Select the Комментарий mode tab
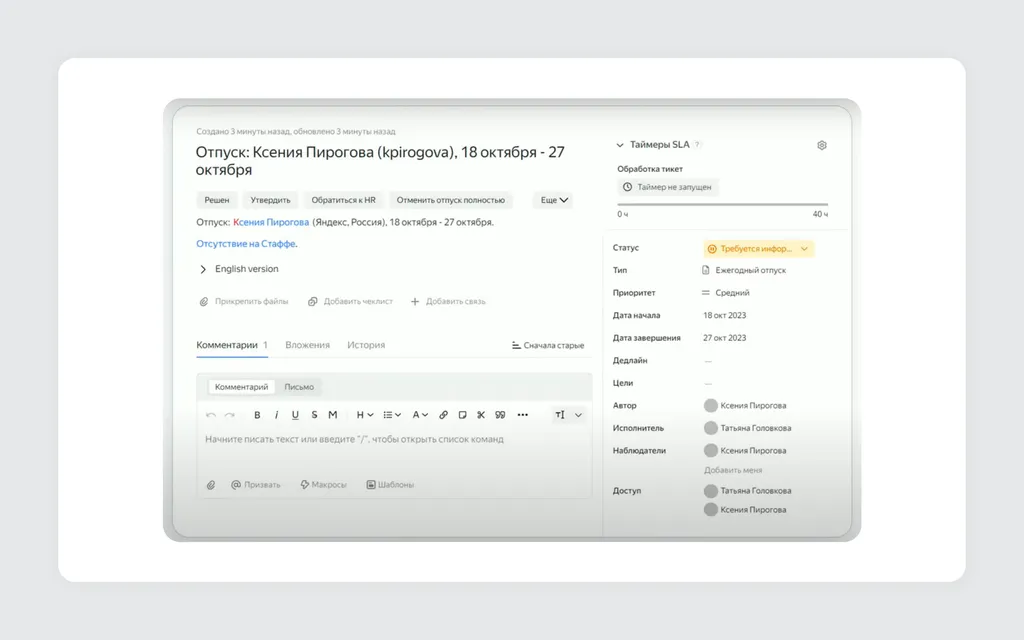This screenshot has width=1024, height=640. click(242, 387)
